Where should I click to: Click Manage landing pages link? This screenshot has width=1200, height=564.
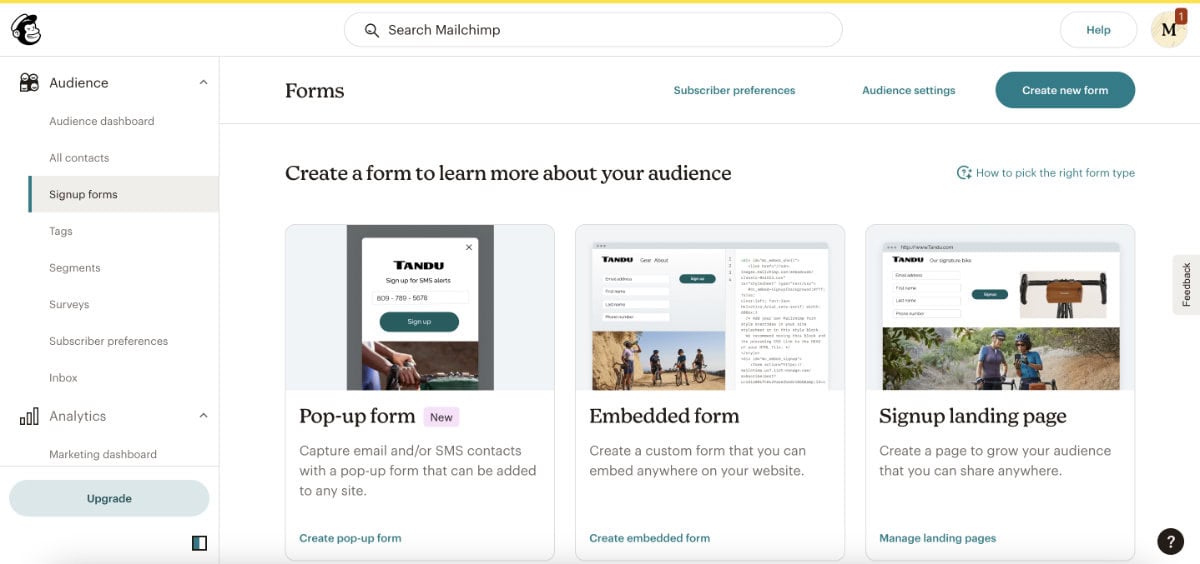[938, 538]
